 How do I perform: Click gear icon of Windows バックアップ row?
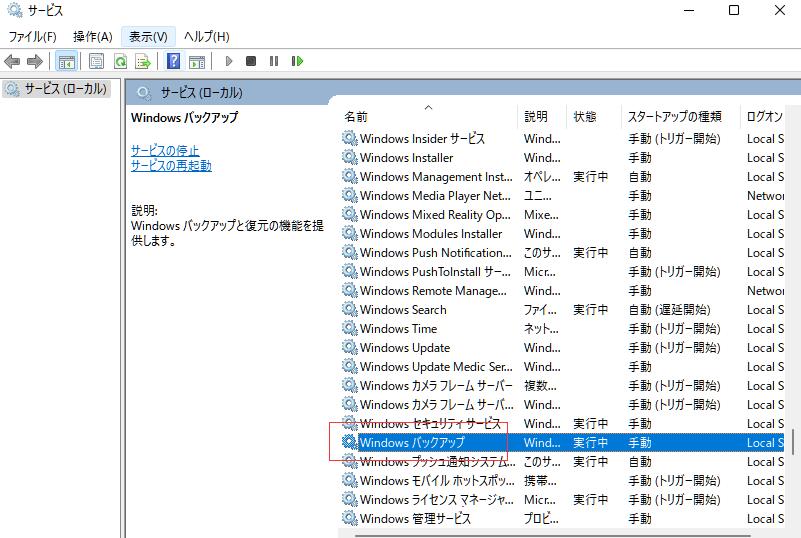[x=349, y=442]
